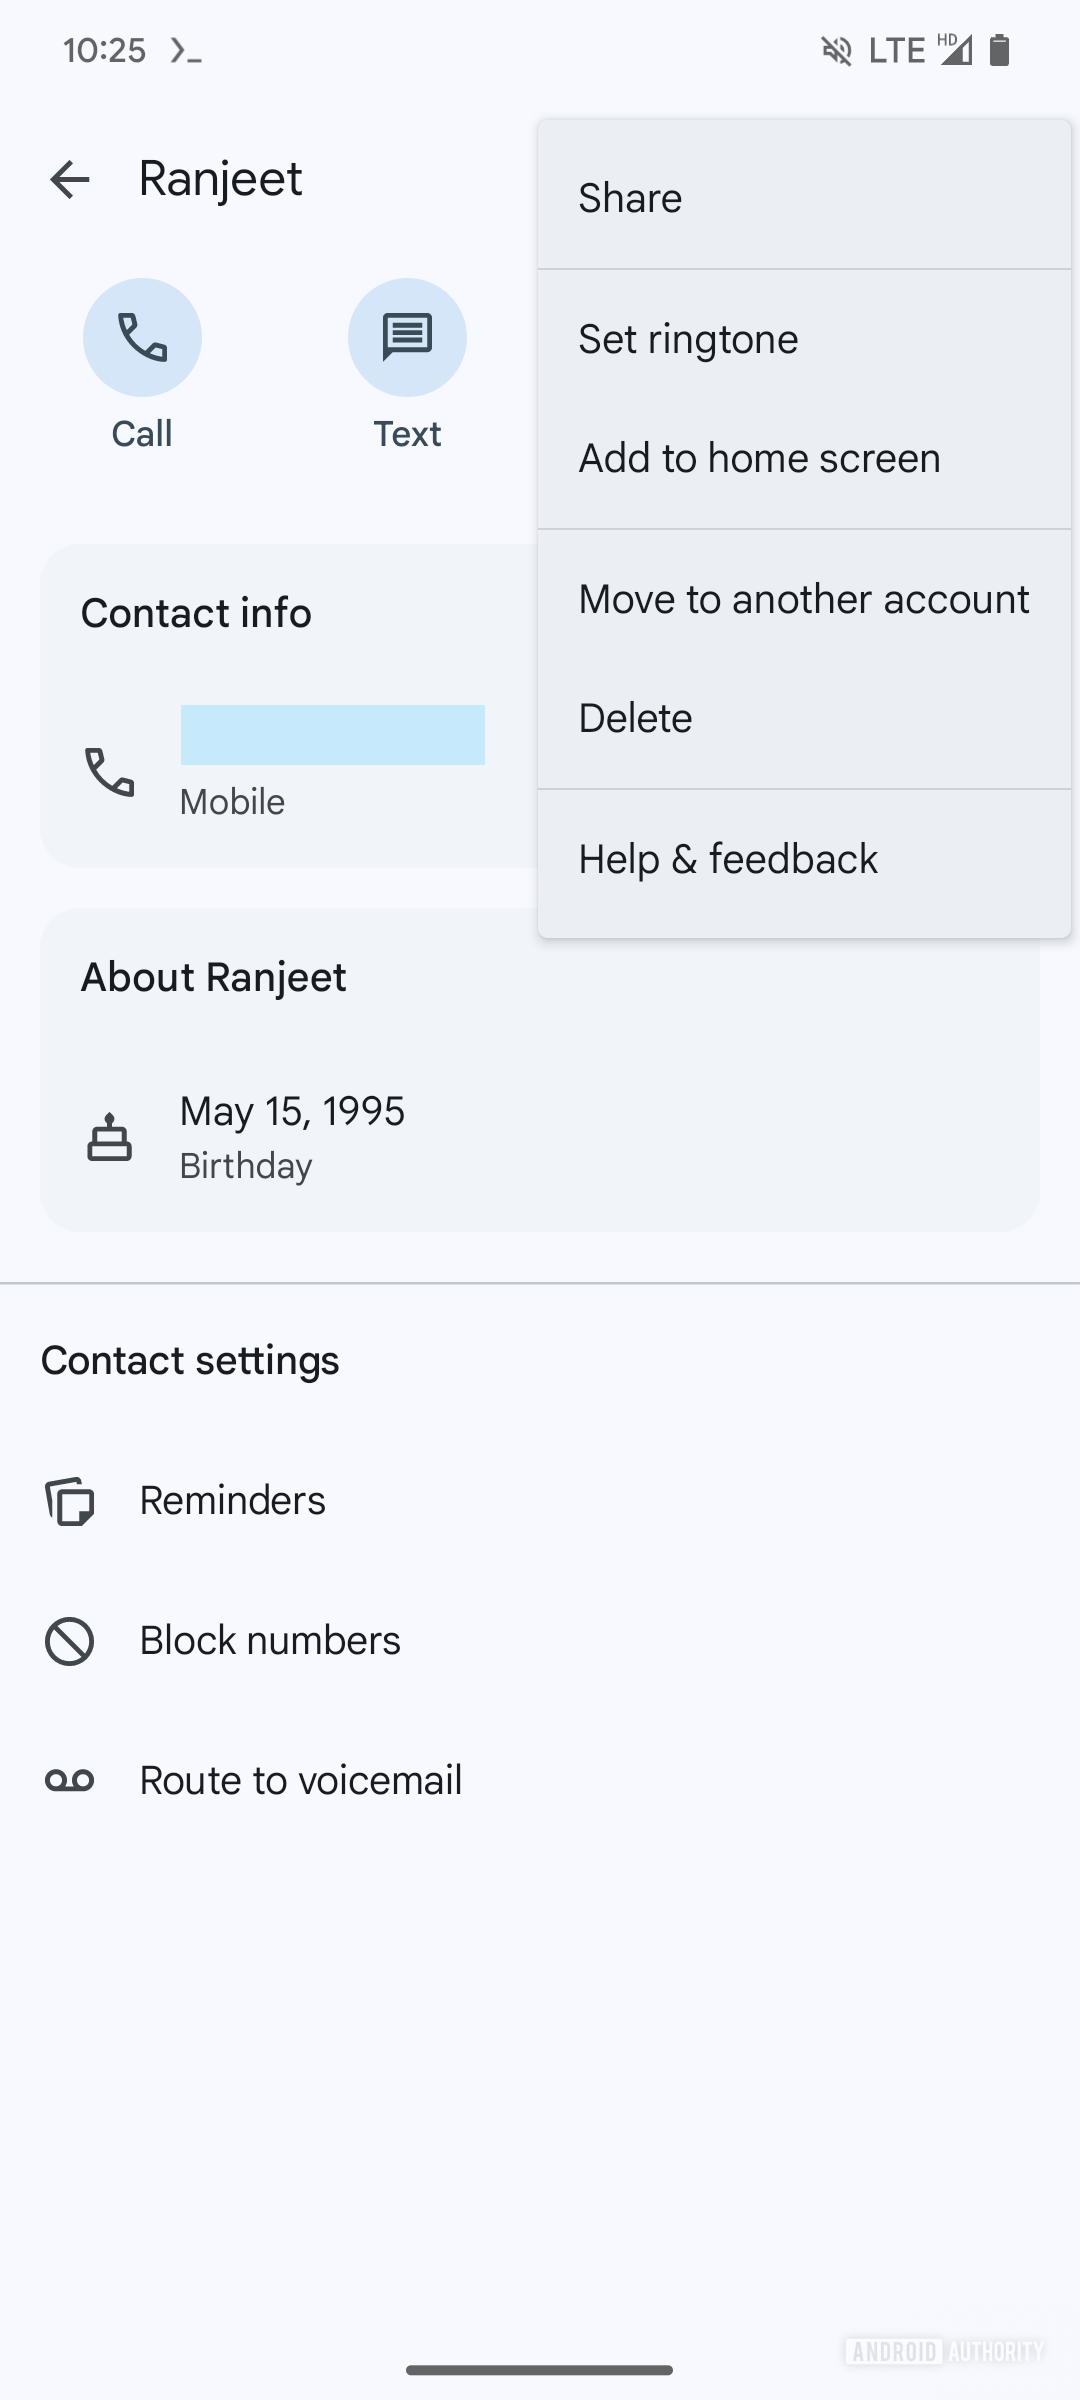Image resolution: width=1080 pixels, height=2400 pixels.
Task: Pick Add to home screen
Action: click(759, 458)
